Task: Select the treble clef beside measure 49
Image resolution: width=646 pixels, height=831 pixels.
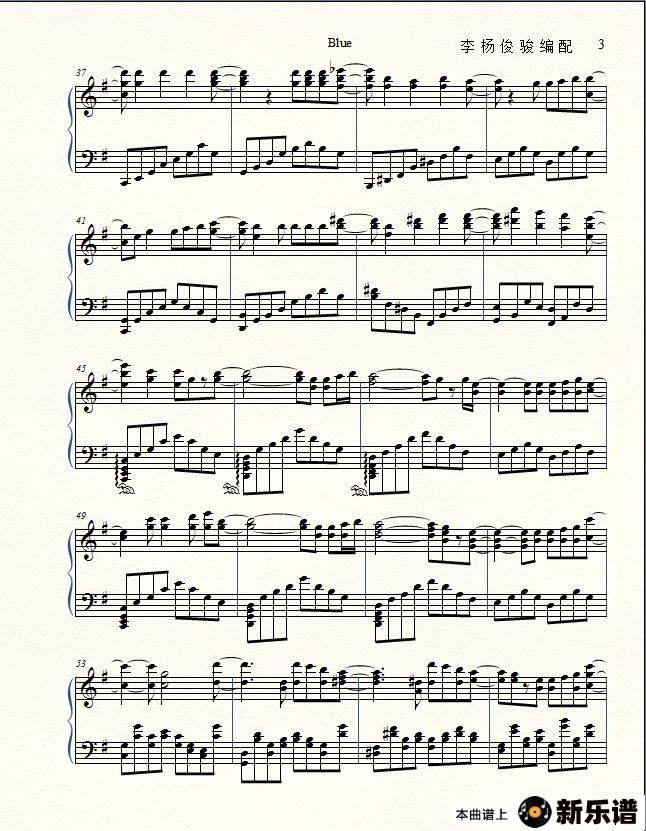Action: pyautogui.click(x=87, y=540)
